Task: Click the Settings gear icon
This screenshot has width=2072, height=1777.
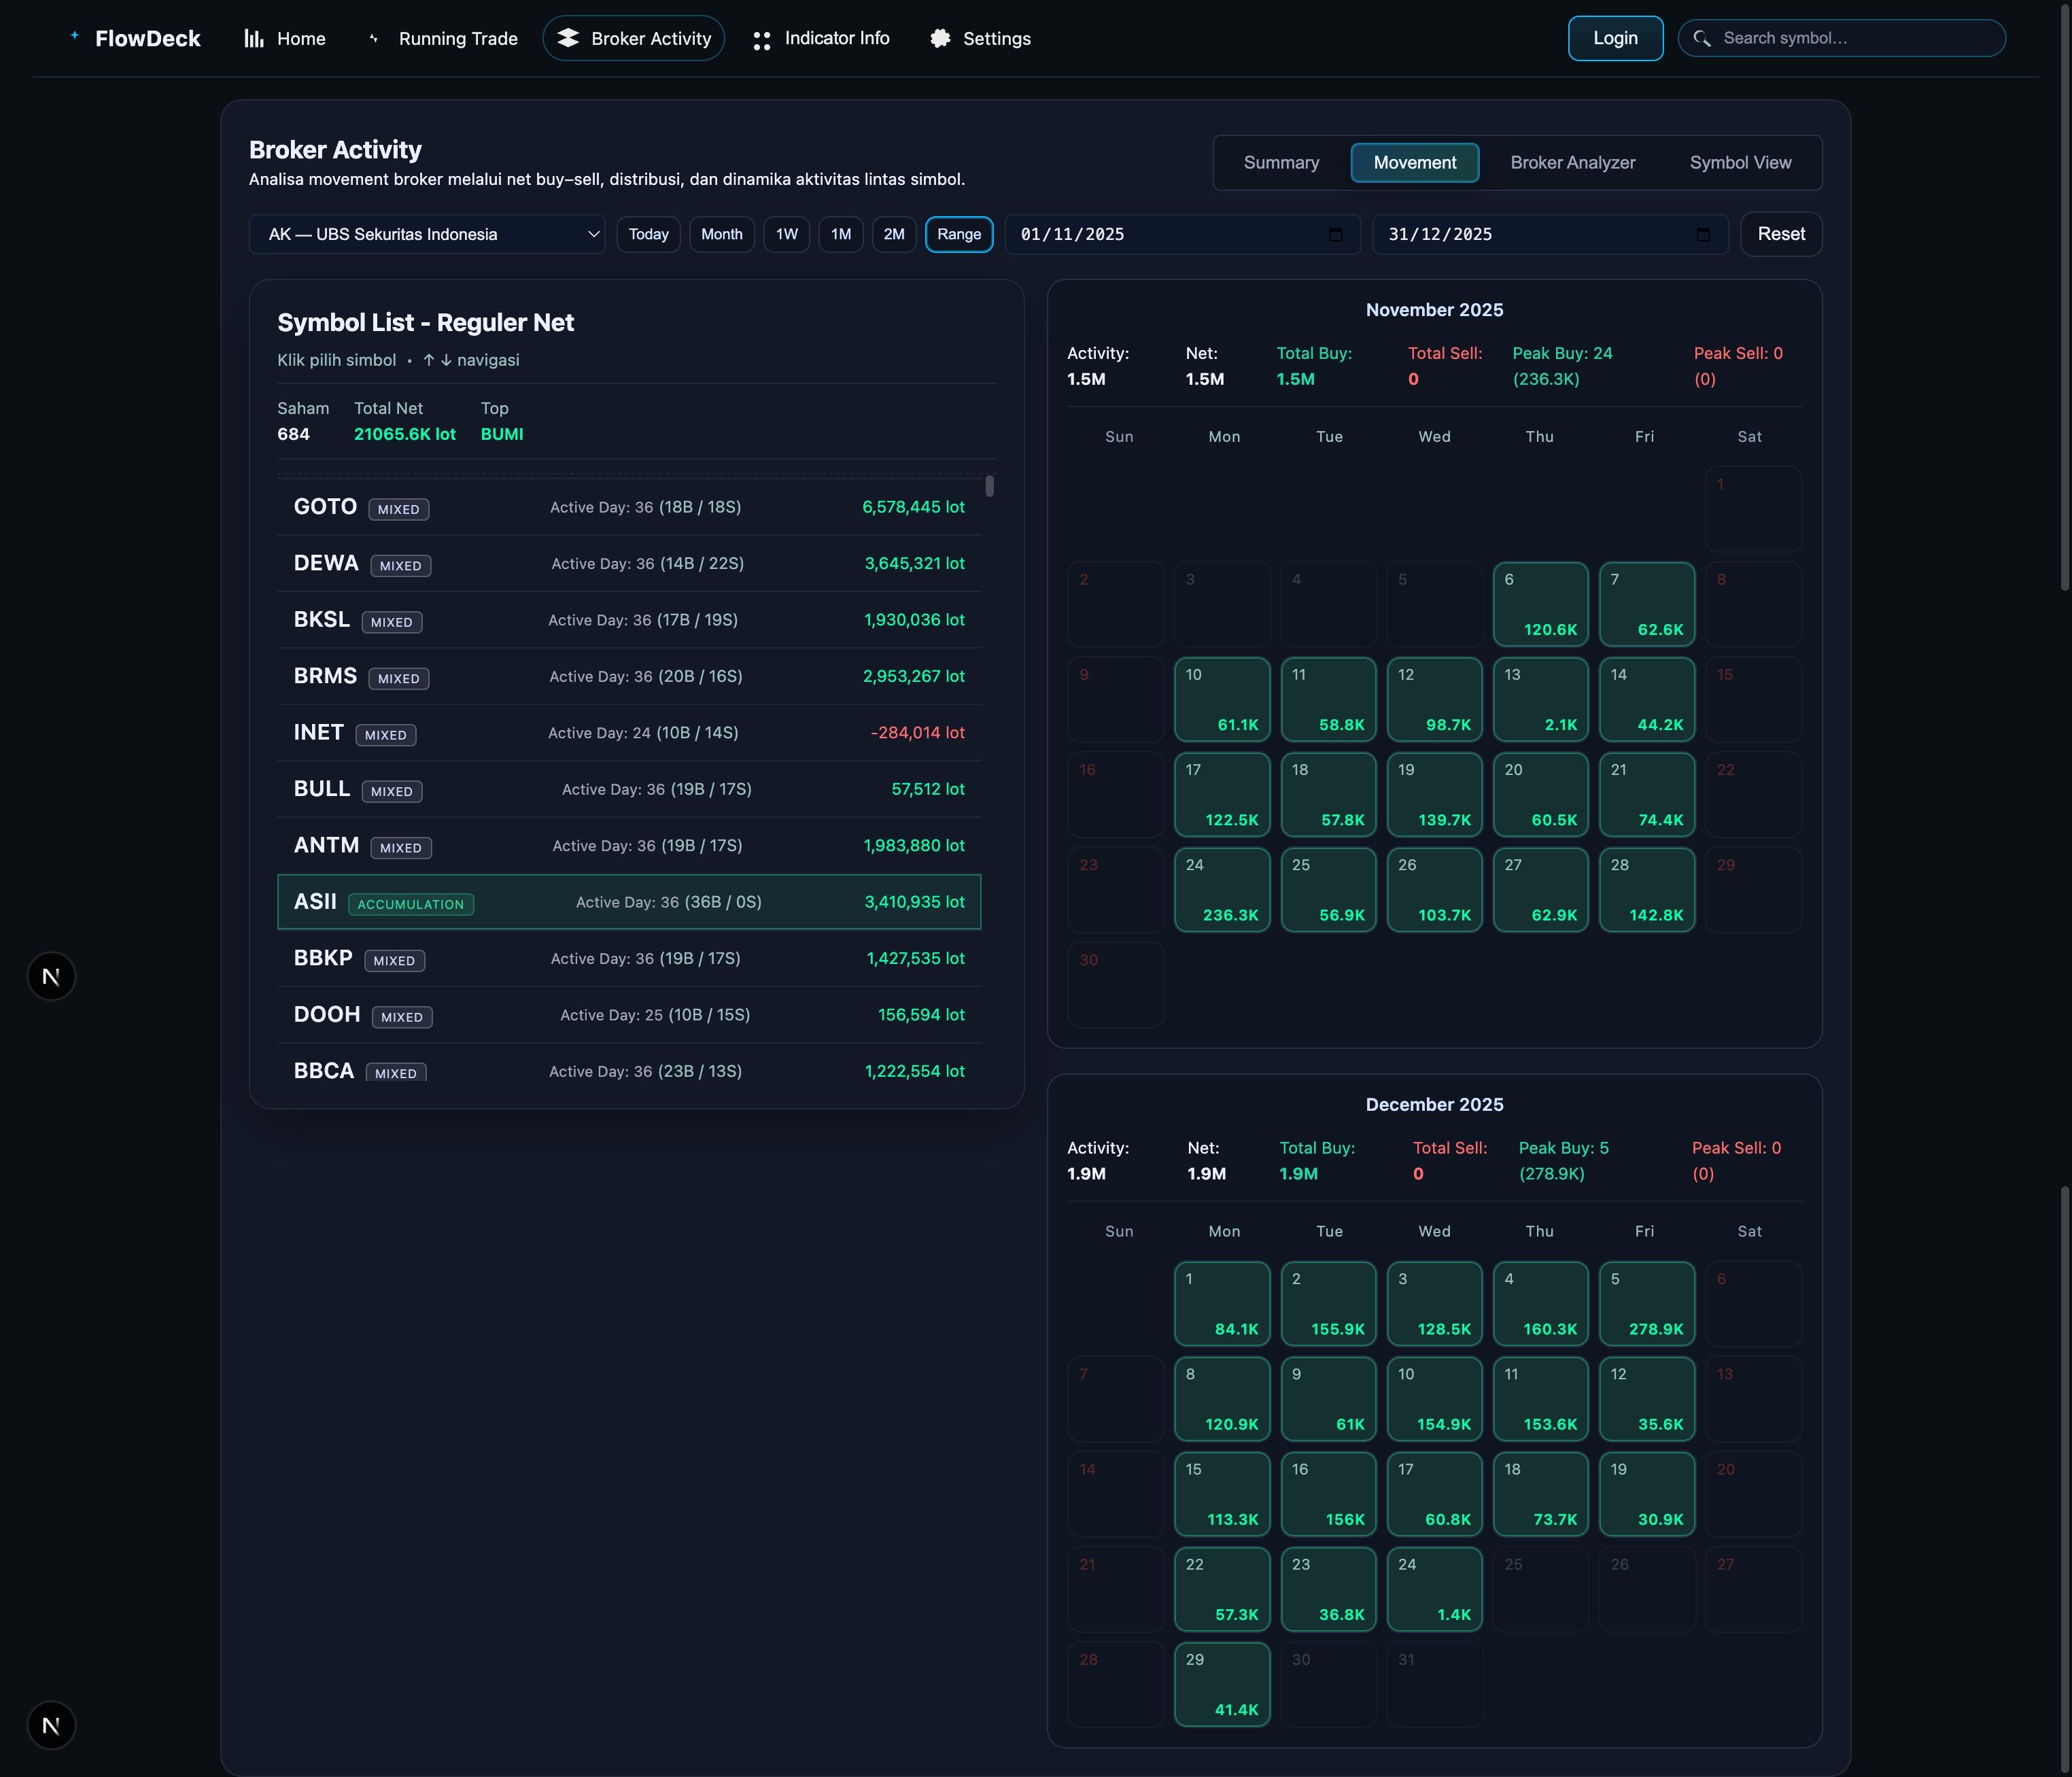Action: pos(940,39)
